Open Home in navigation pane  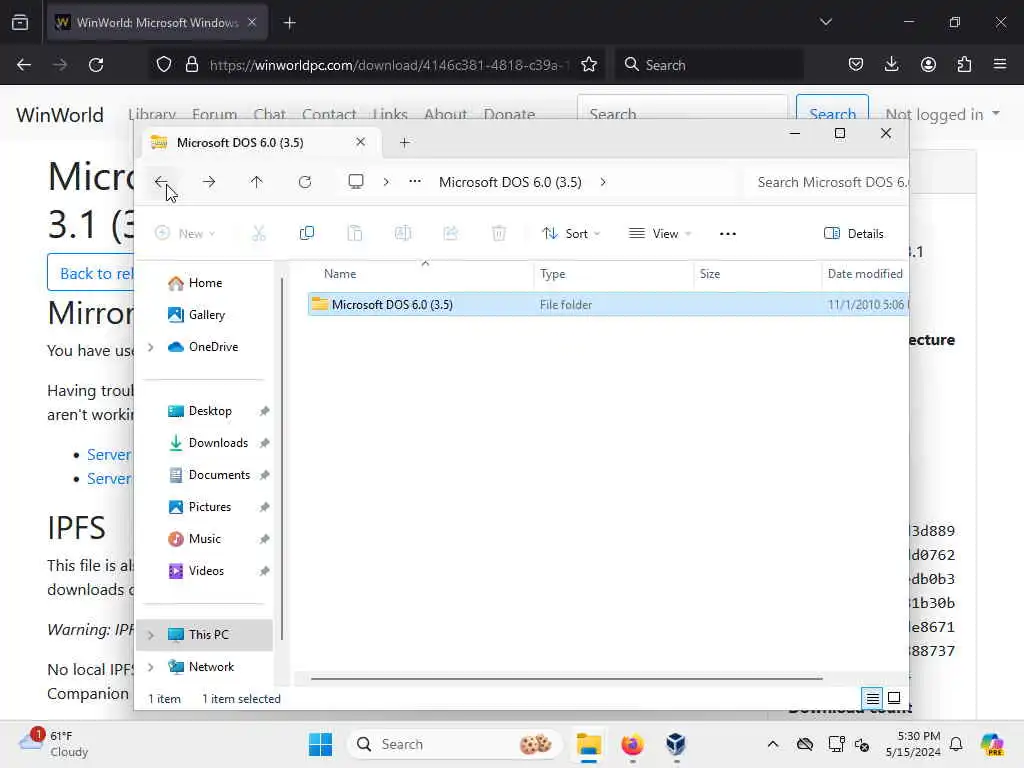tap(205, 283)
